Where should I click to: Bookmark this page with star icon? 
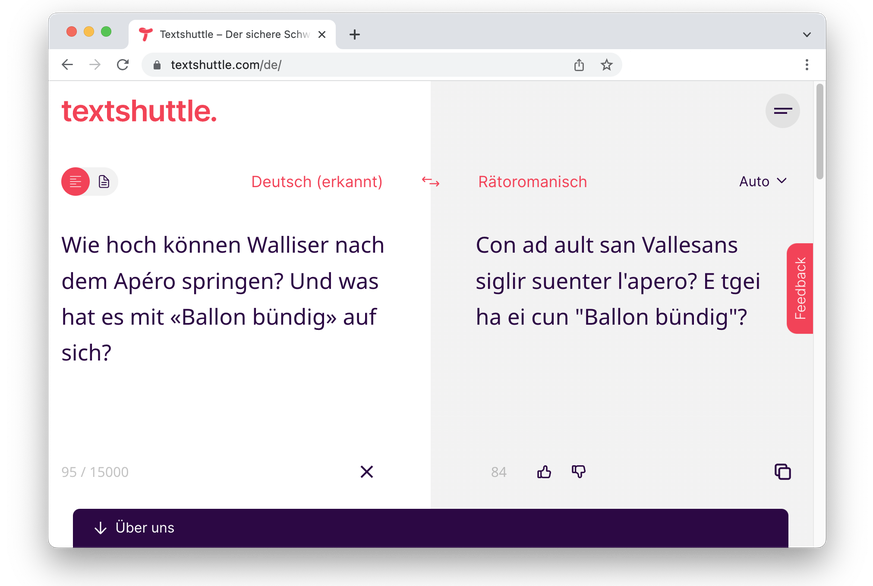point(606,65)
